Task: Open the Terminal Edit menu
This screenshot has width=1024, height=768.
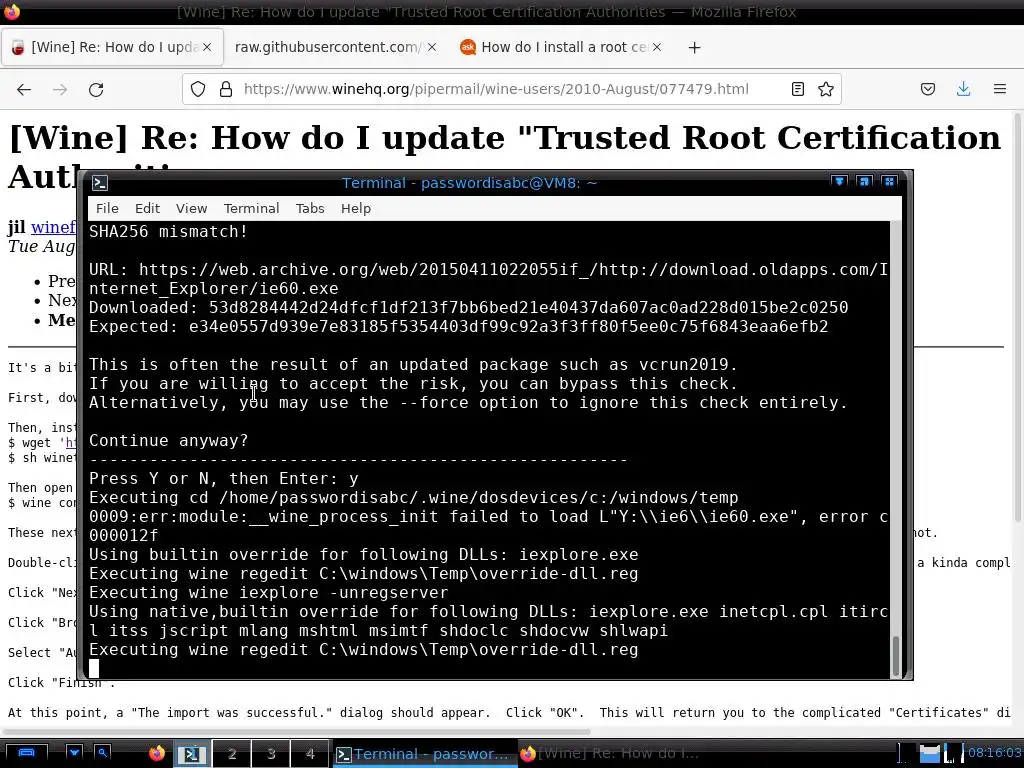Action: pos(147,208)
